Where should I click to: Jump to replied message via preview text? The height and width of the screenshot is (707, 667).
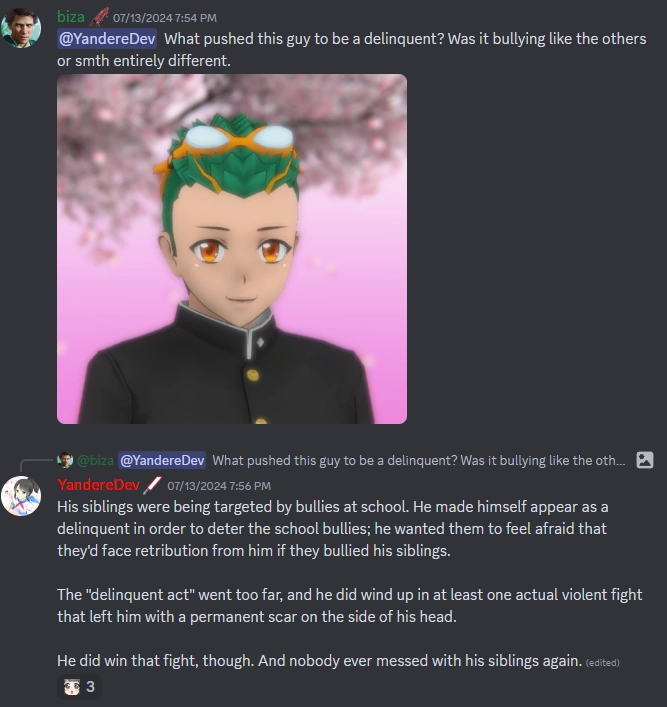(x=419, y=460)
